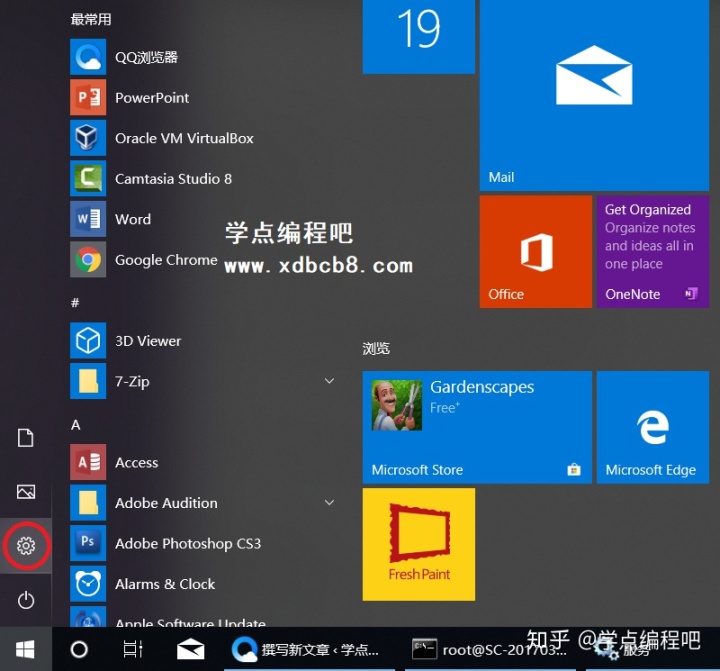Launch Google Chrome icon
The image size is (720, 671).
[x=88, y=259]
